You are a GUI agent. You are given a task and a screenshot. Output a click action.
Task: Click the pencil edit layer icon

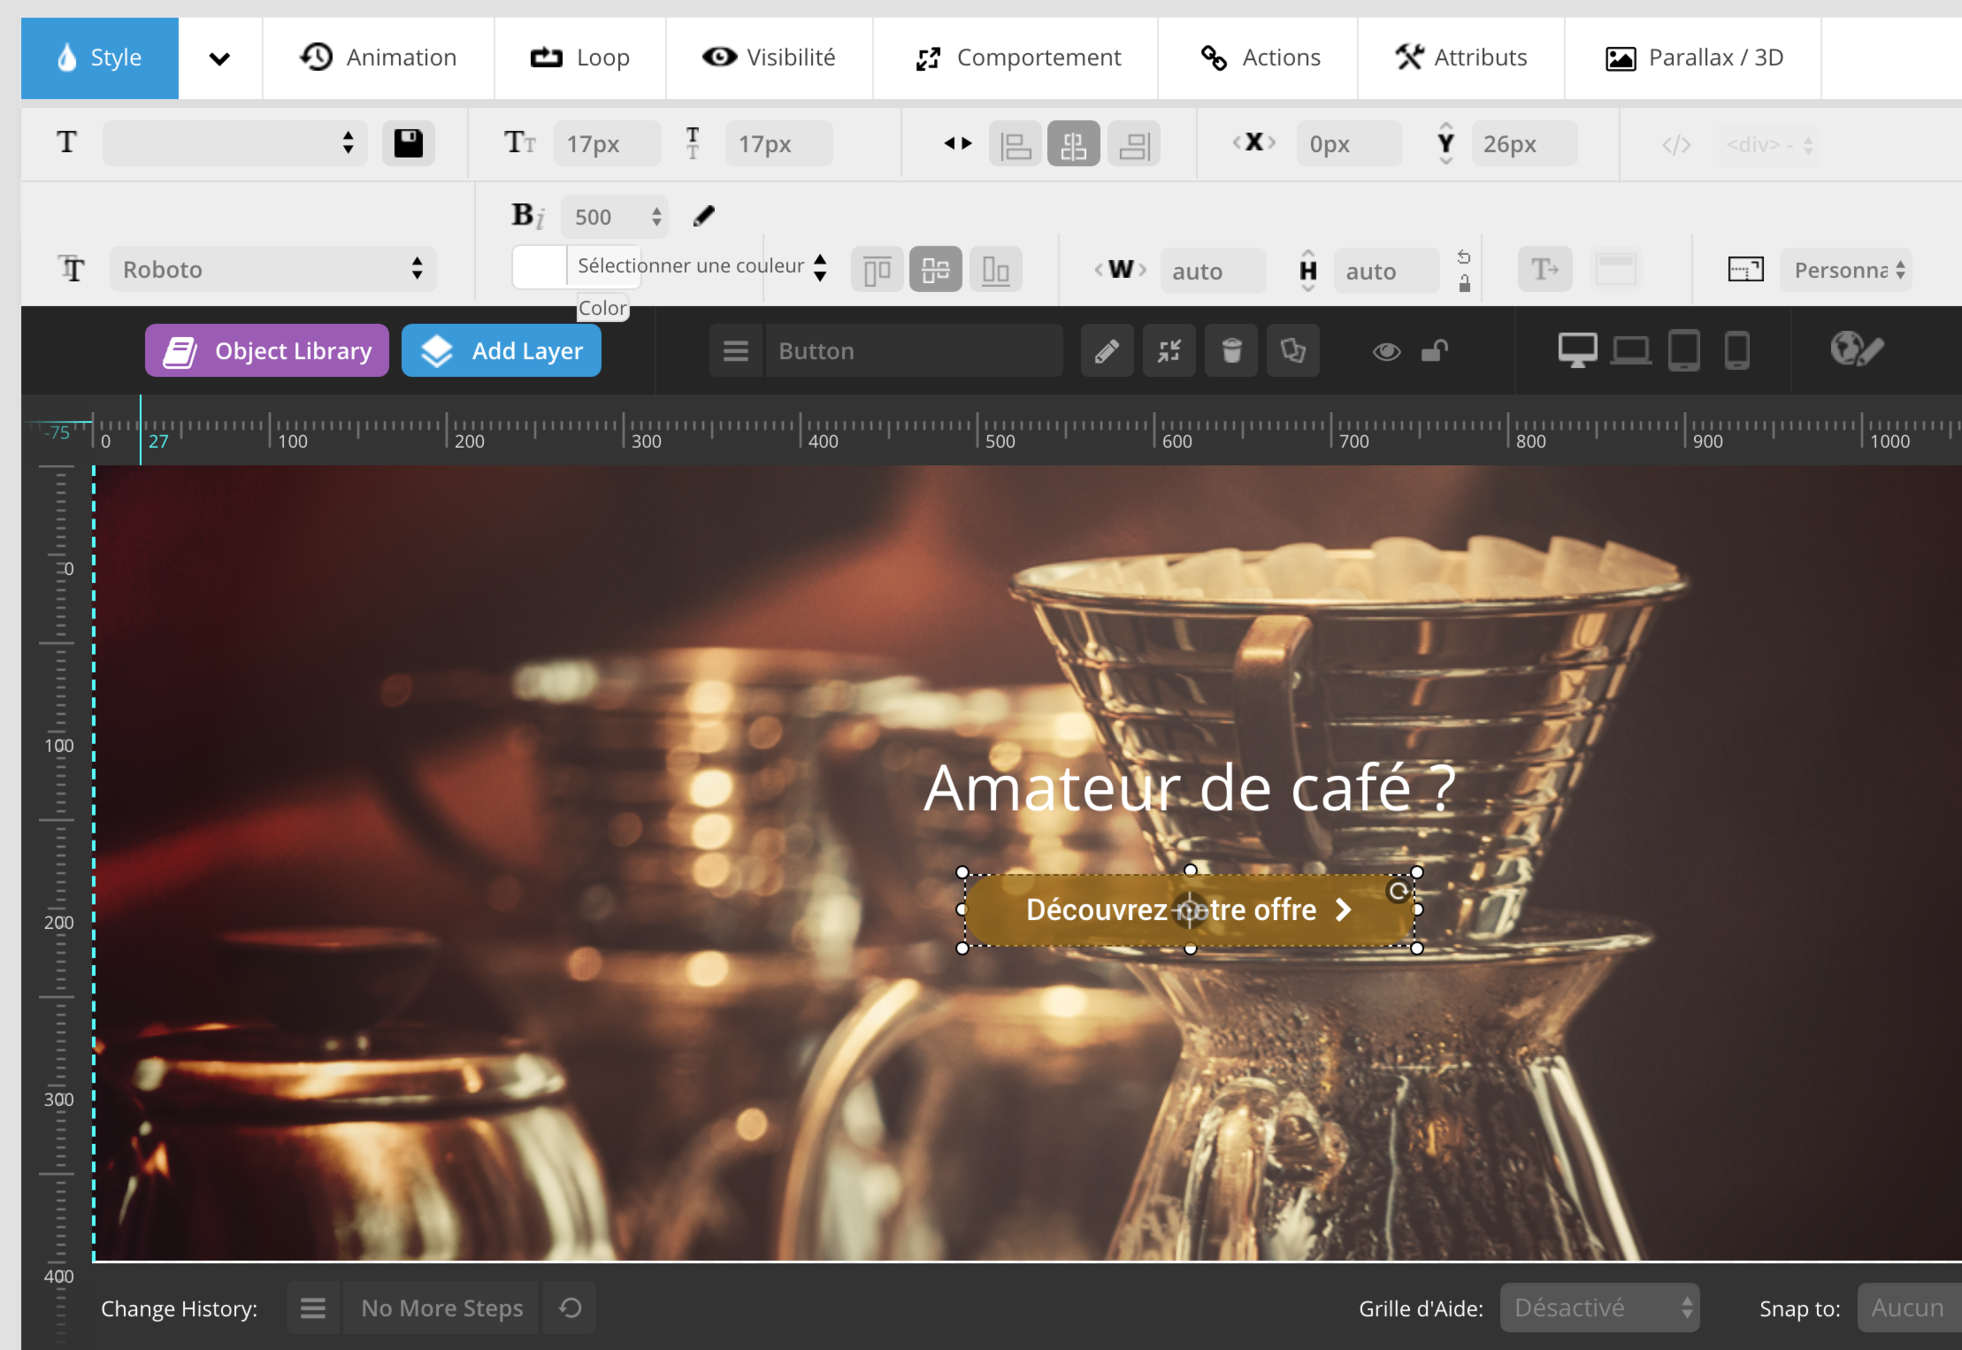(1106, 351)
